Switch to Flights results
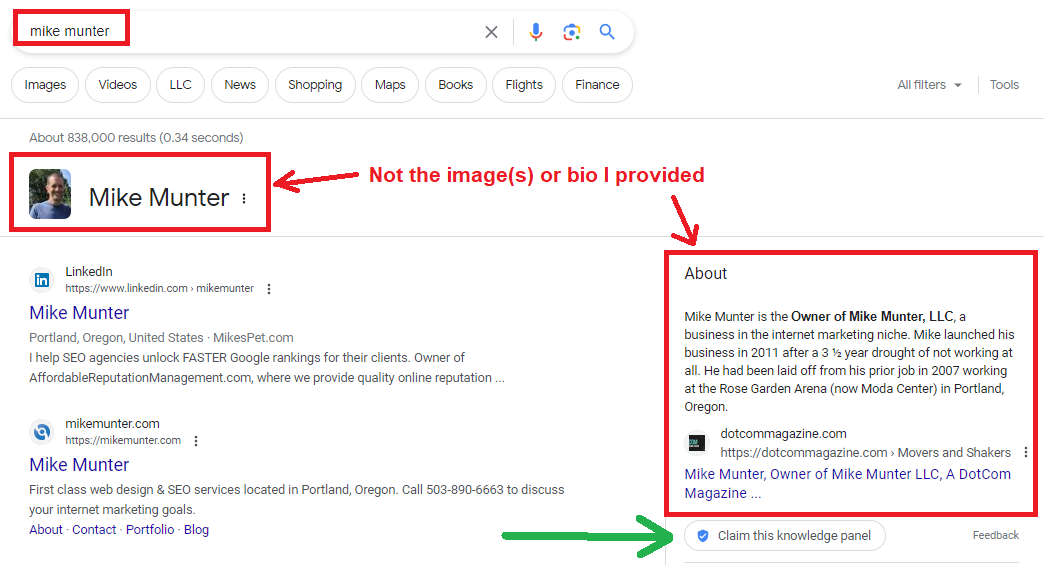The height and width of the screenshot is (565, 1044). [x=524, y=85]
